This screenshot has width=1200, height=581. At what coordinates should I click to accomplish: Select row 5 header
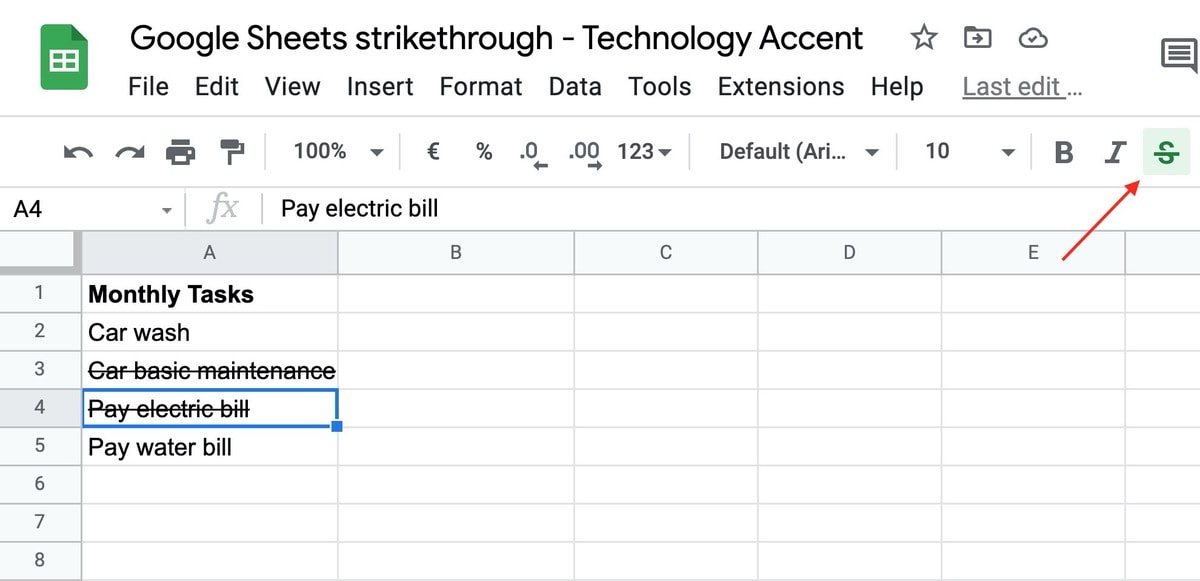[40, 445]
